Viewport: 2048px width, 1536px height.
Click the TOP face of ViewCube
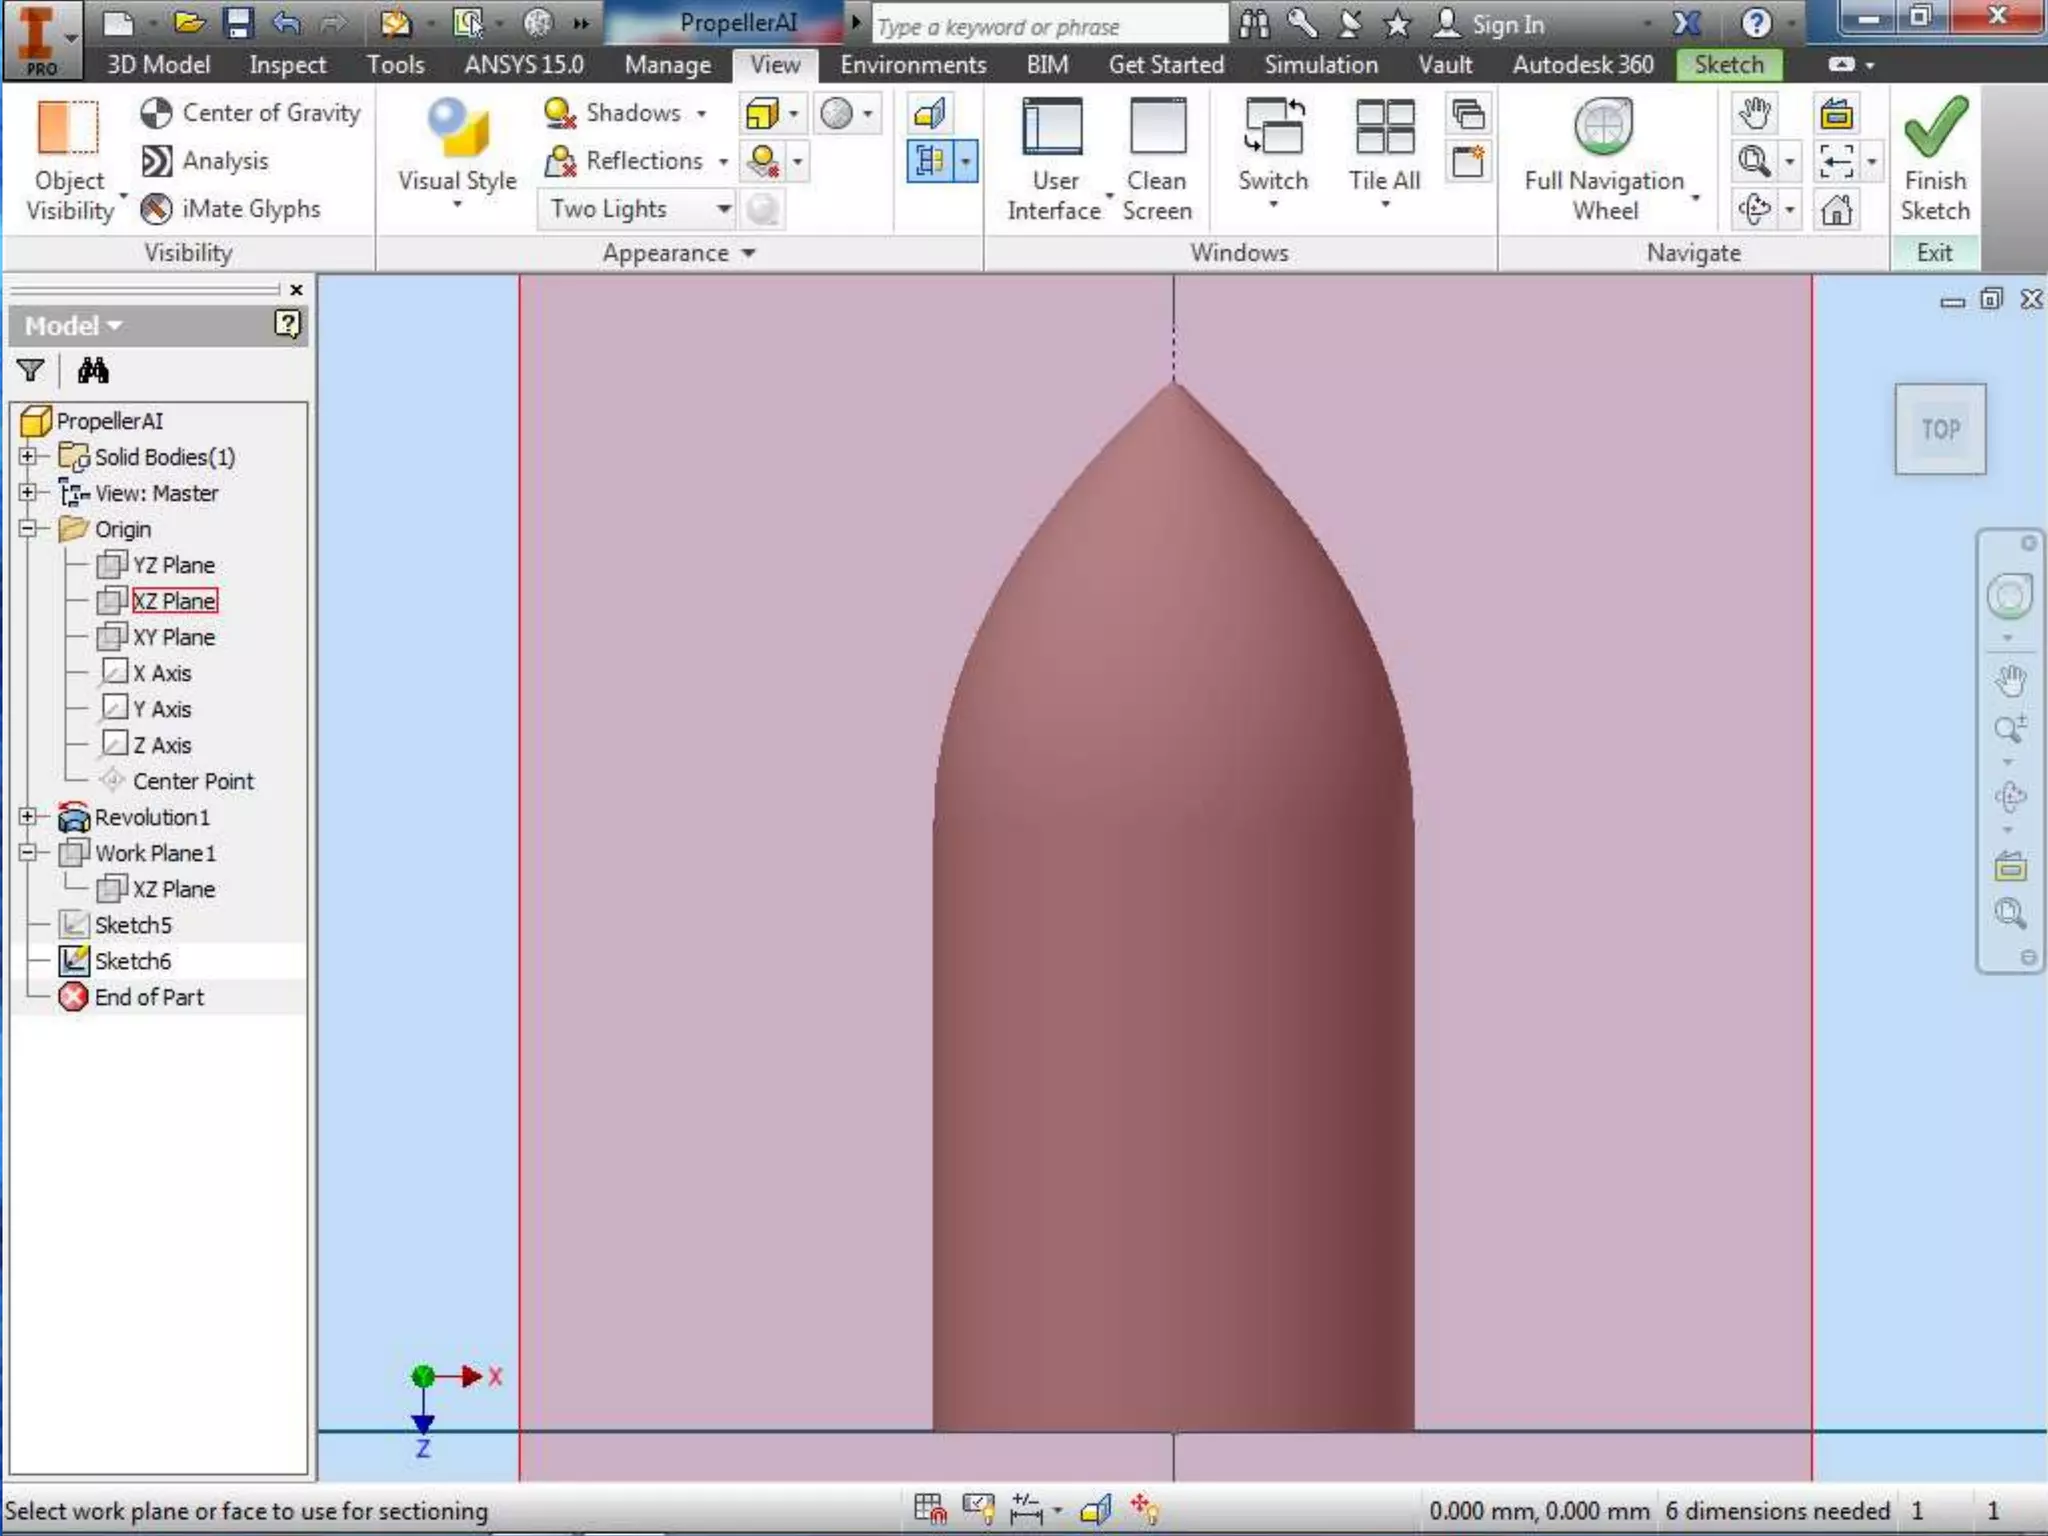point(1939,429)
